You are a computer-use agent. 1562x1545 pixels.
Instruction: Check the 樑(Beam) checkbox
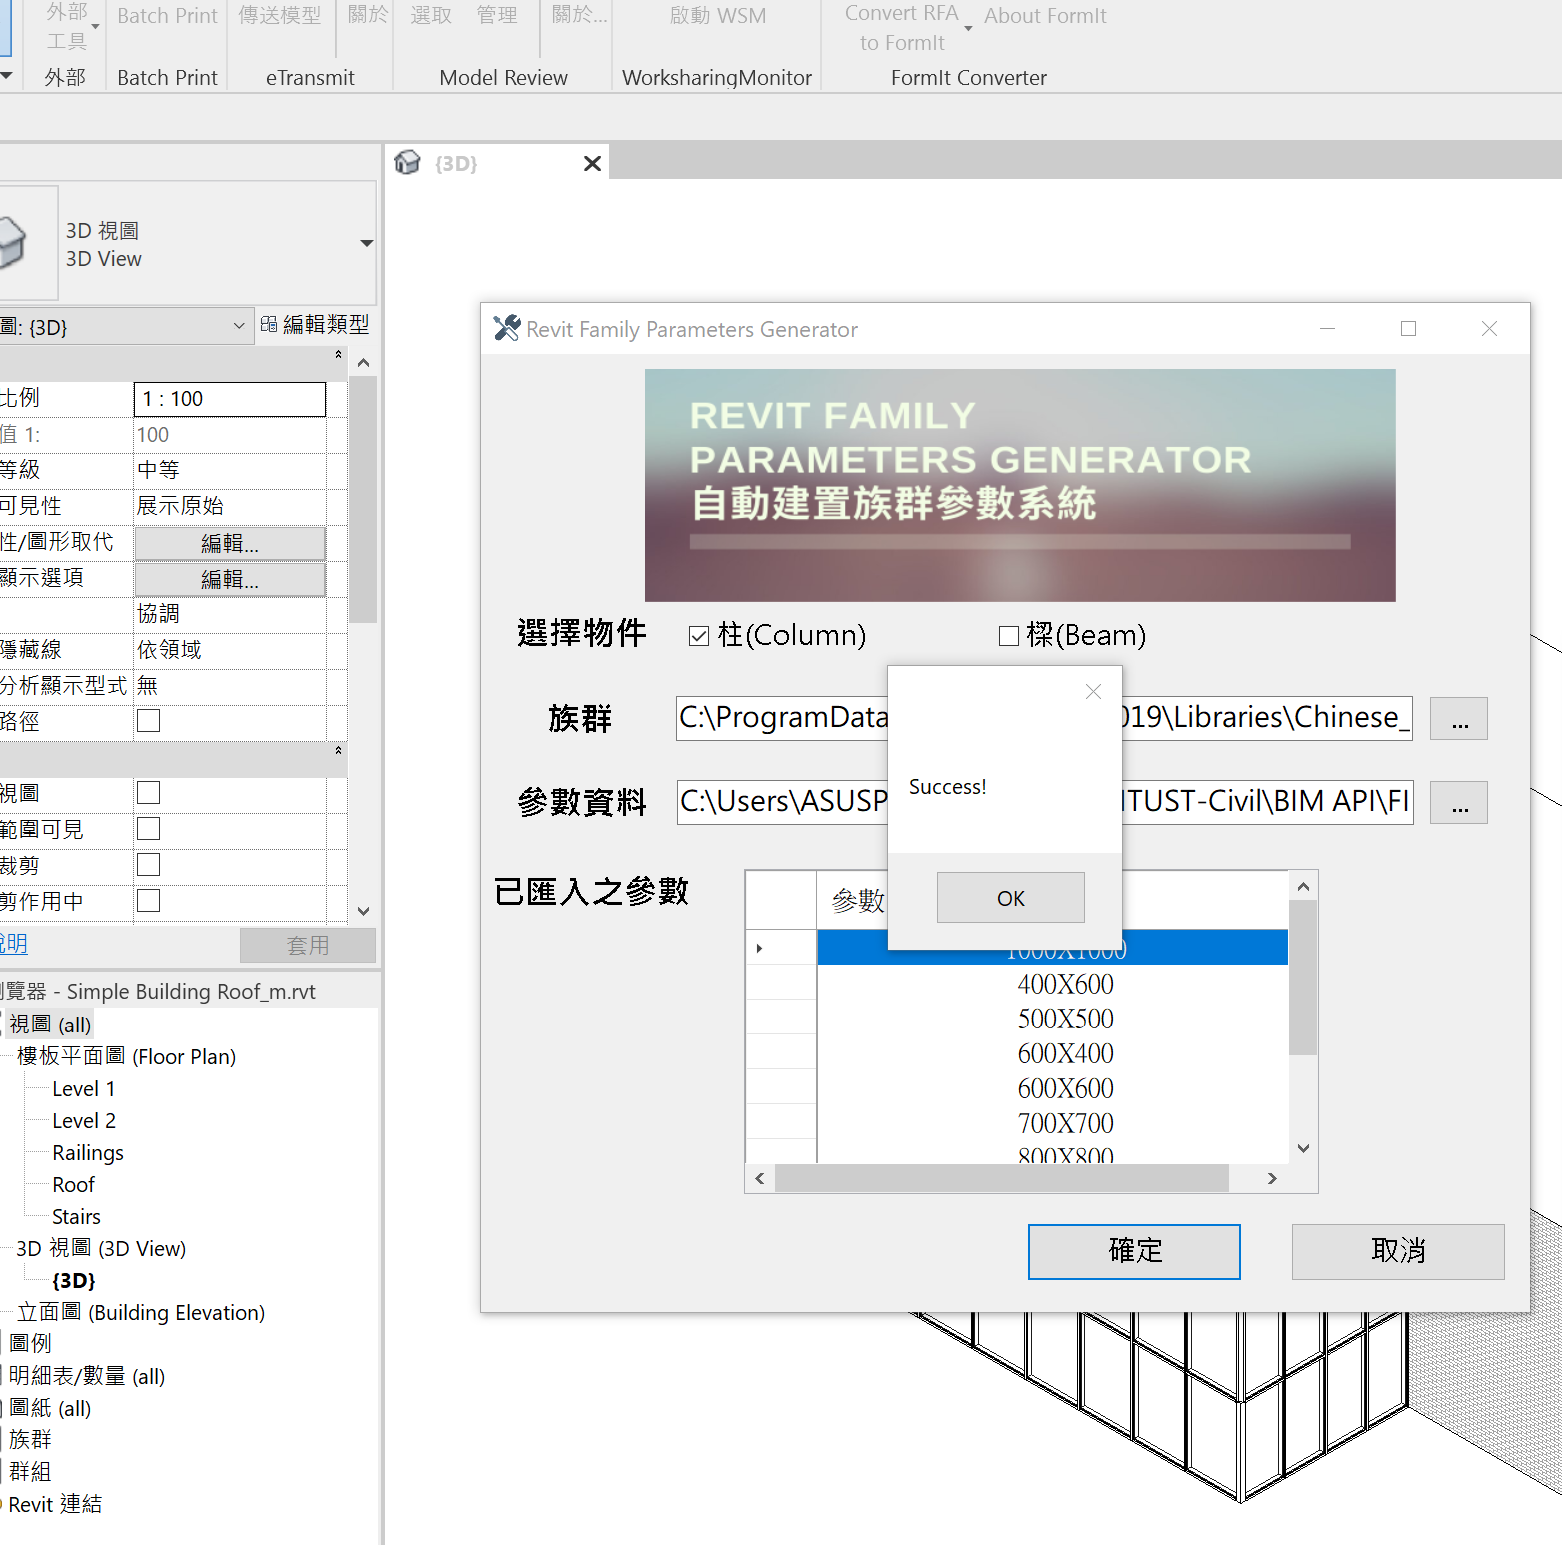click(x=1008, y=636)
